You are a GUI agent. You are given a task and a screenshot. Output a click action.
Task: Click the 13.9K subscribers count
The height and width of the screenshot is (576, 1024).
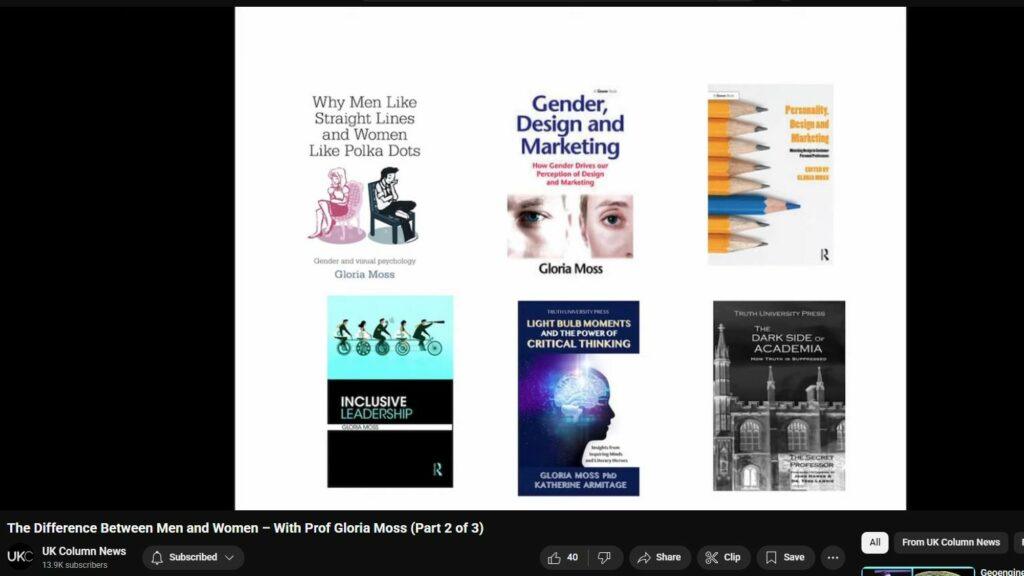74,565
